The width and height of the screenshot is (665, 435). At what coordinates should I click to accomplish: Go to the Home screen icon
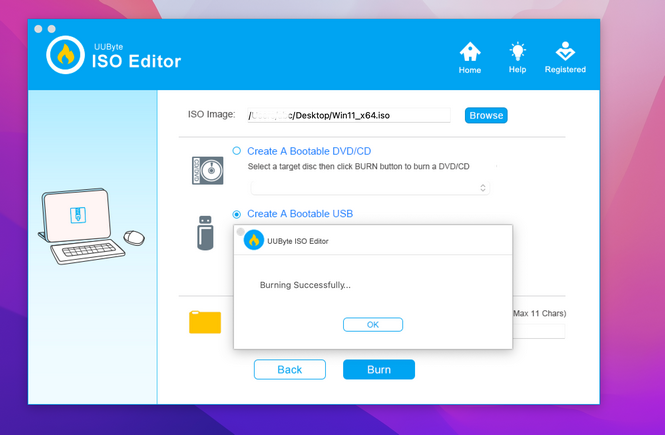point(470,52)
